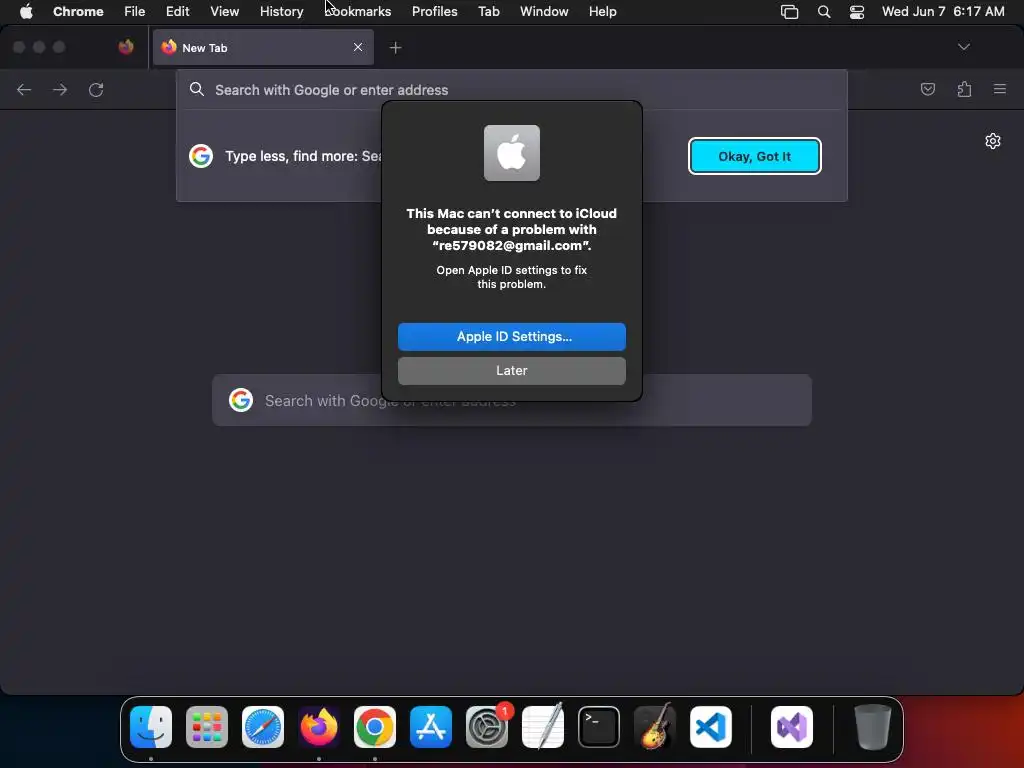Launch GarageBand from the dock

655,727
